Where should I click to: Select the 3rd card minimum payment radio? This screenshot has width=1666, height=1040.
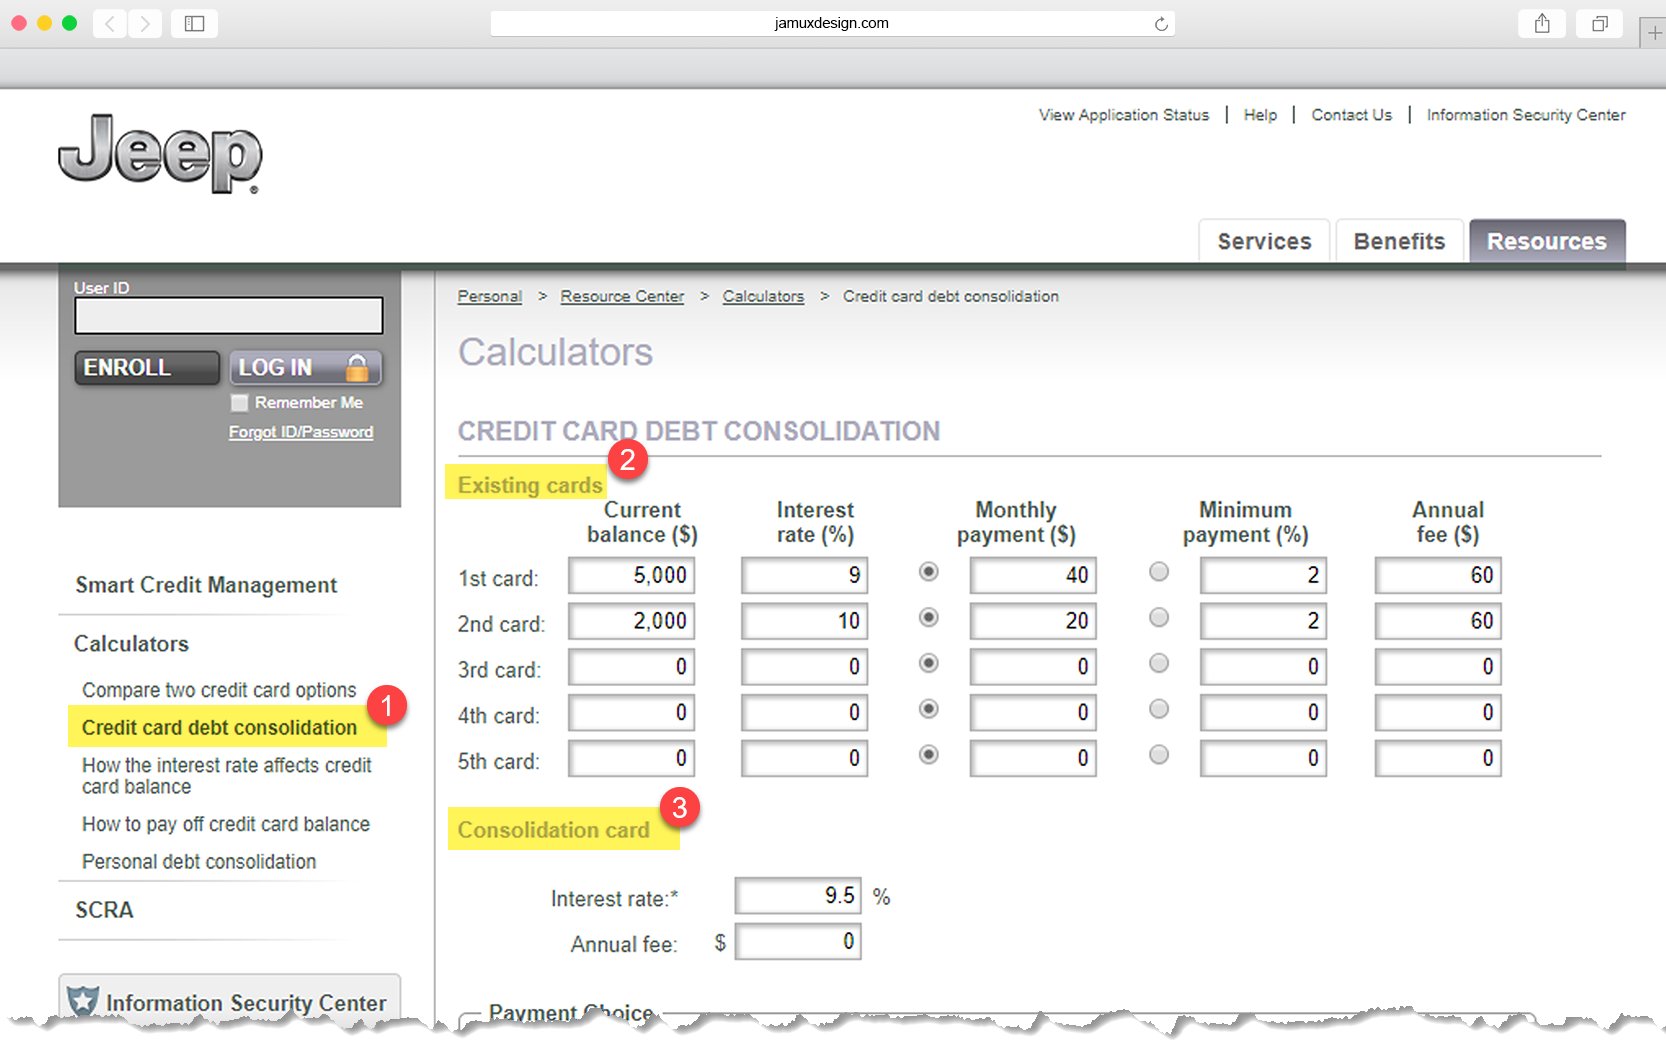[x=1159, y=663]
